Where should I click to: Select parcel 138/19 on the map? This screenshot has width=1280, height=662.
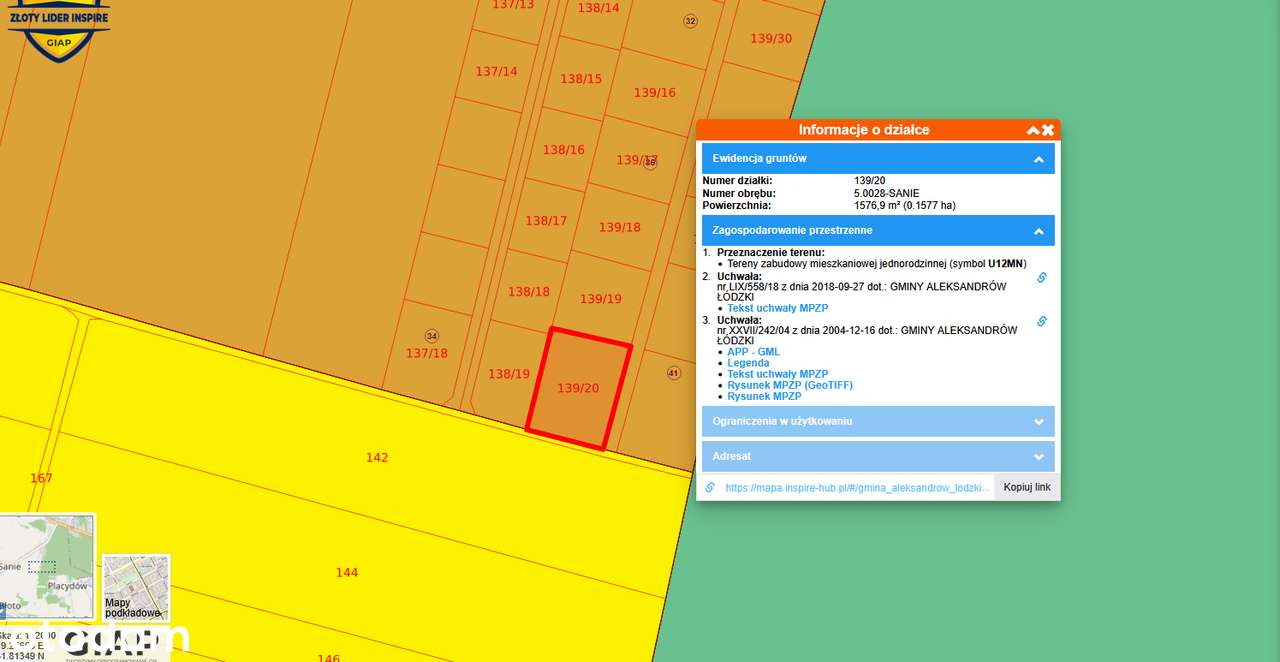tap(508, 374)
